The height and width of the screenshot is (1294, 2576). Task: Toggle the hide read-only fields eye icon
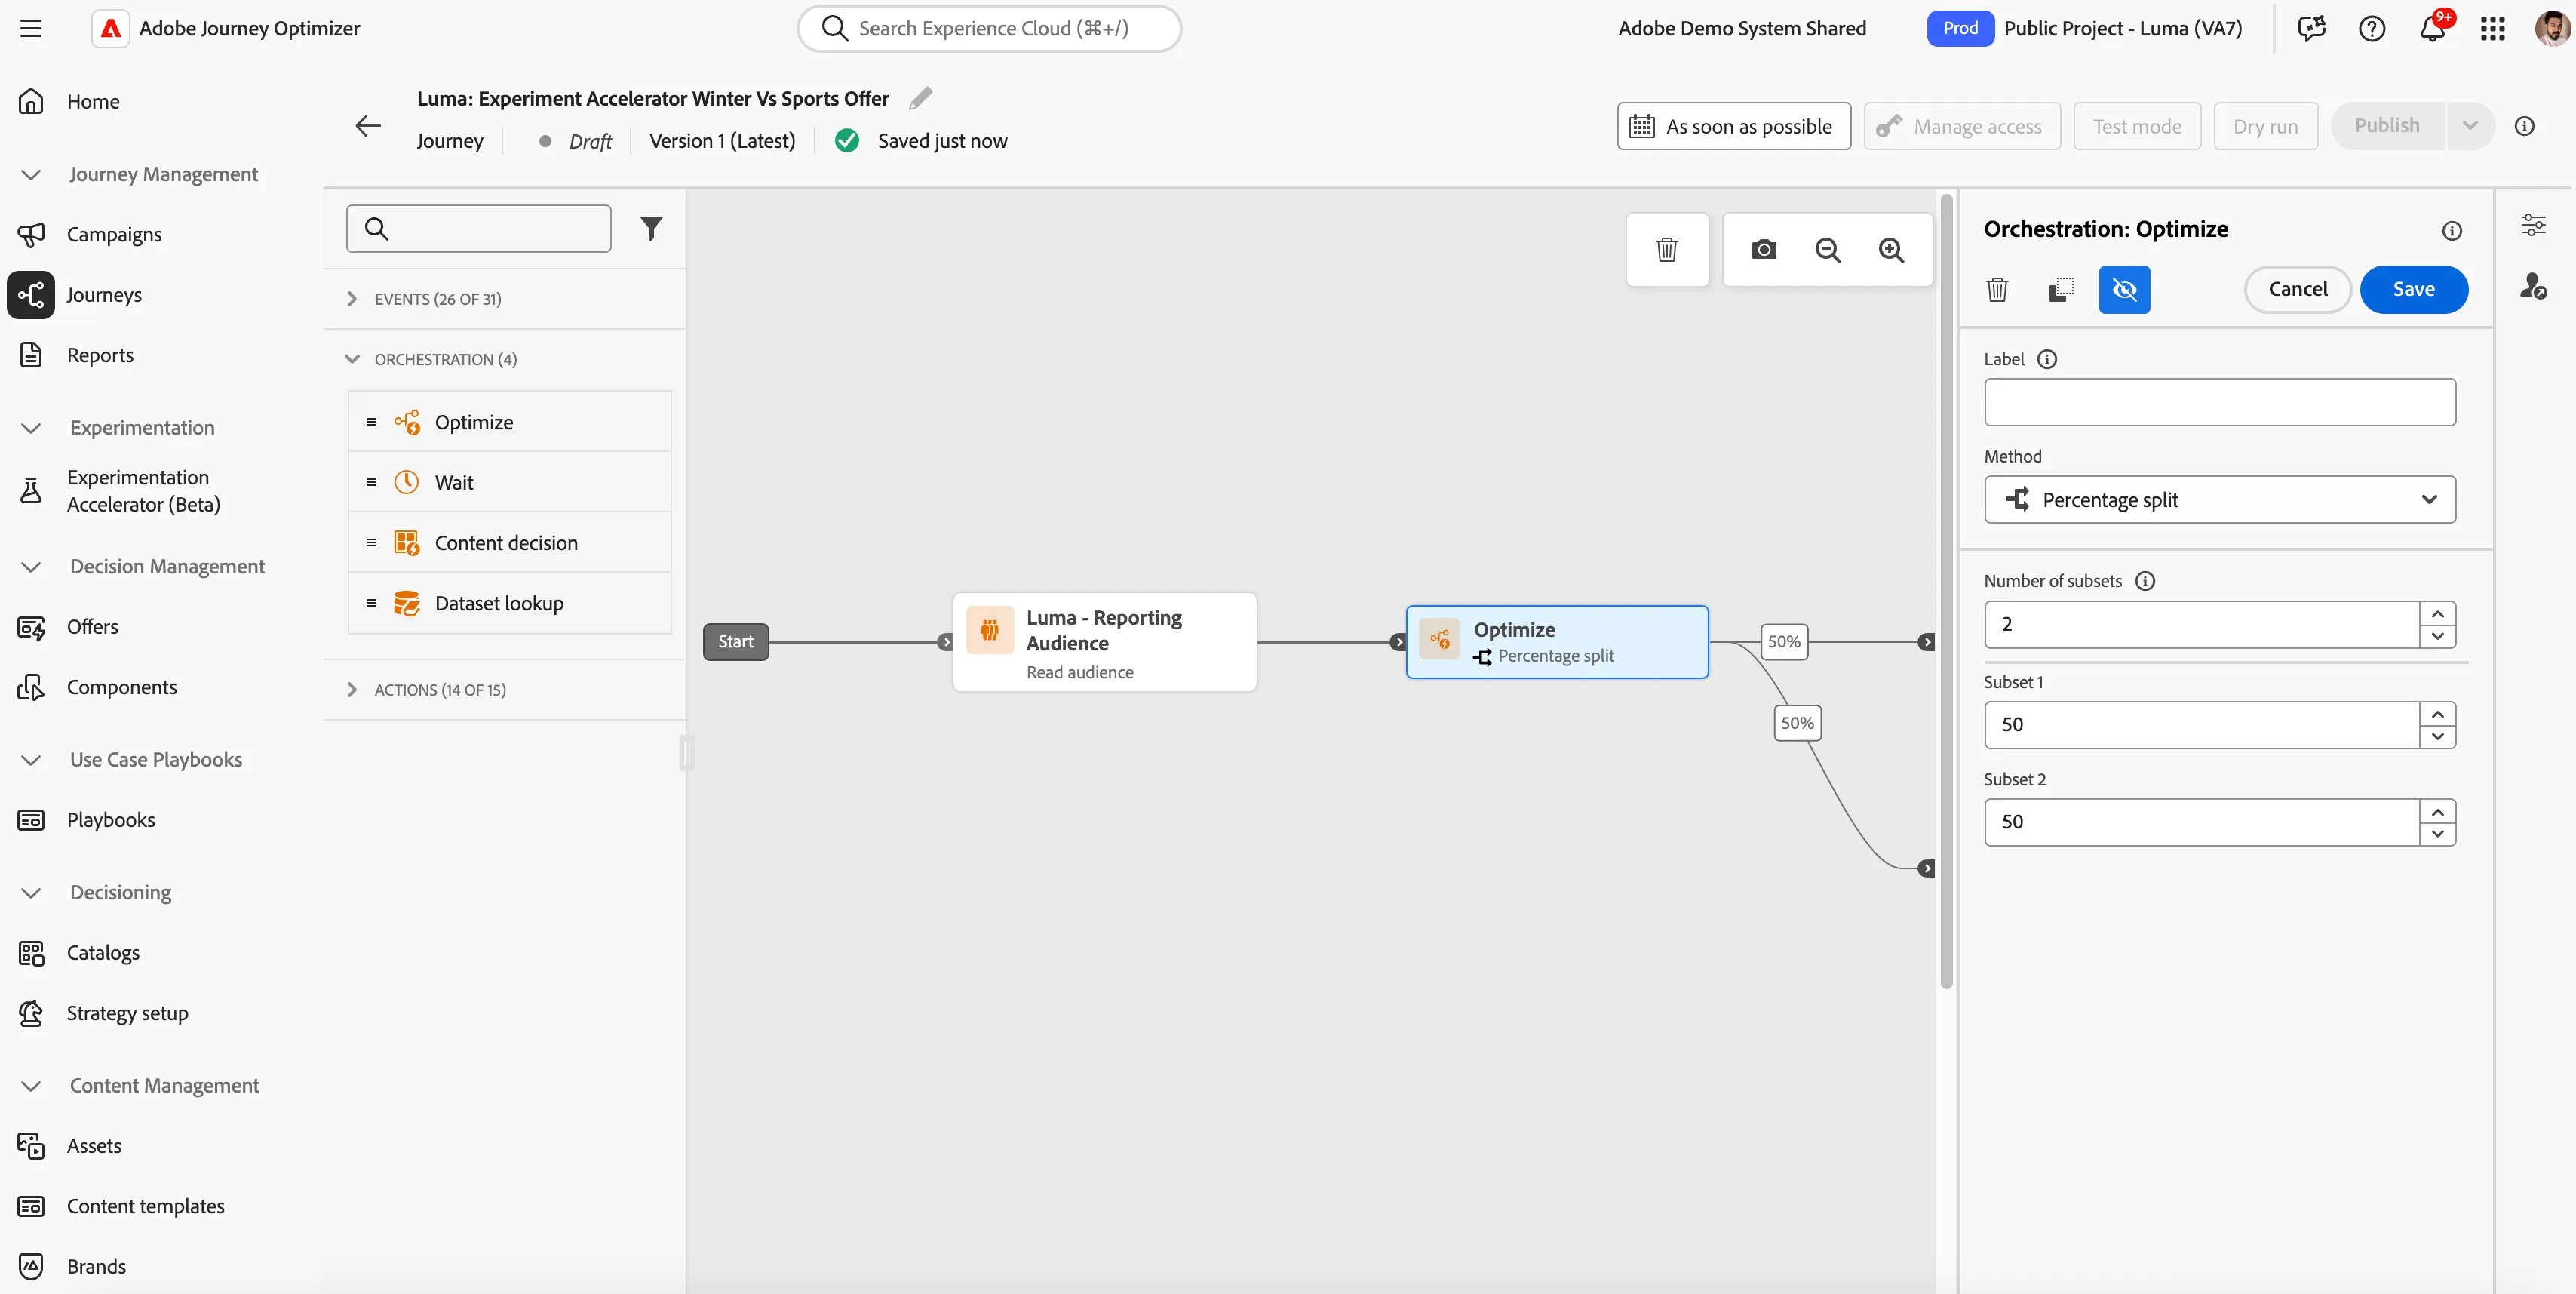(2124, 289)
